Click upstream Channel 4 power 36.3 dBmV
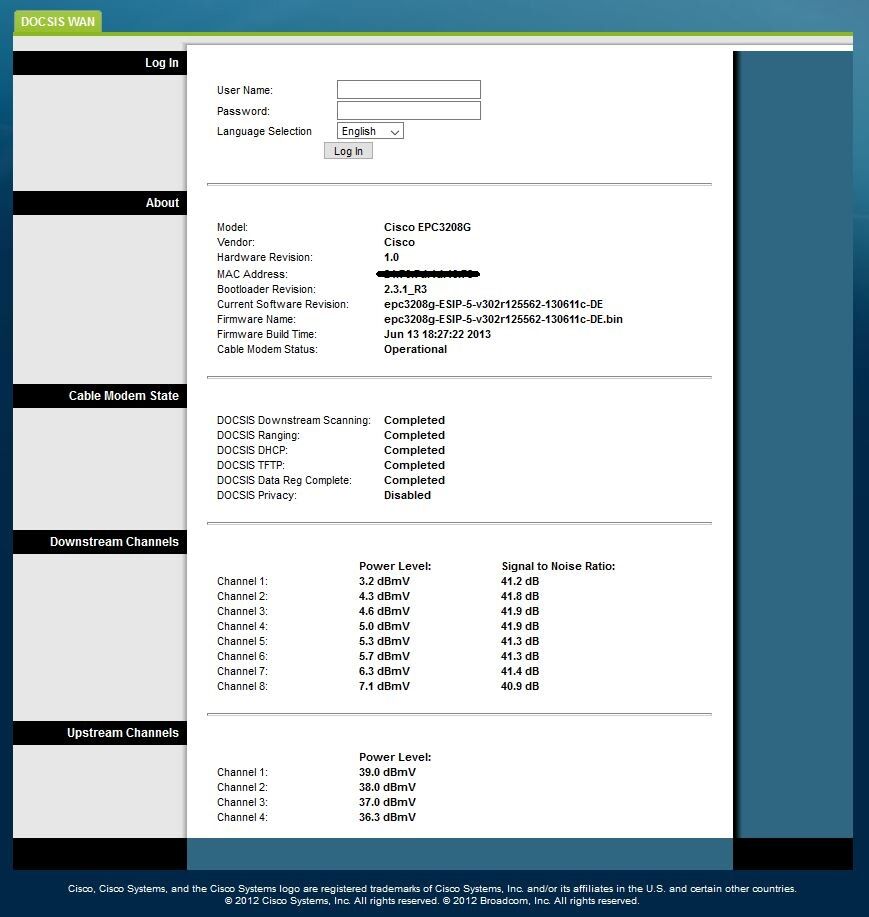 point(387,818)
